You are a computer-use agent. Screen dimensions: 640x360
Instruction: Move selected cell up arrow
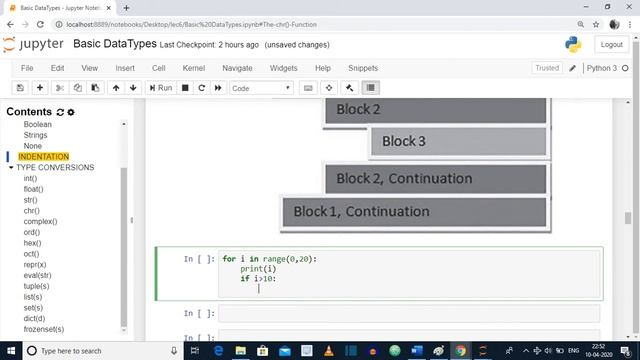click(116, 88)
